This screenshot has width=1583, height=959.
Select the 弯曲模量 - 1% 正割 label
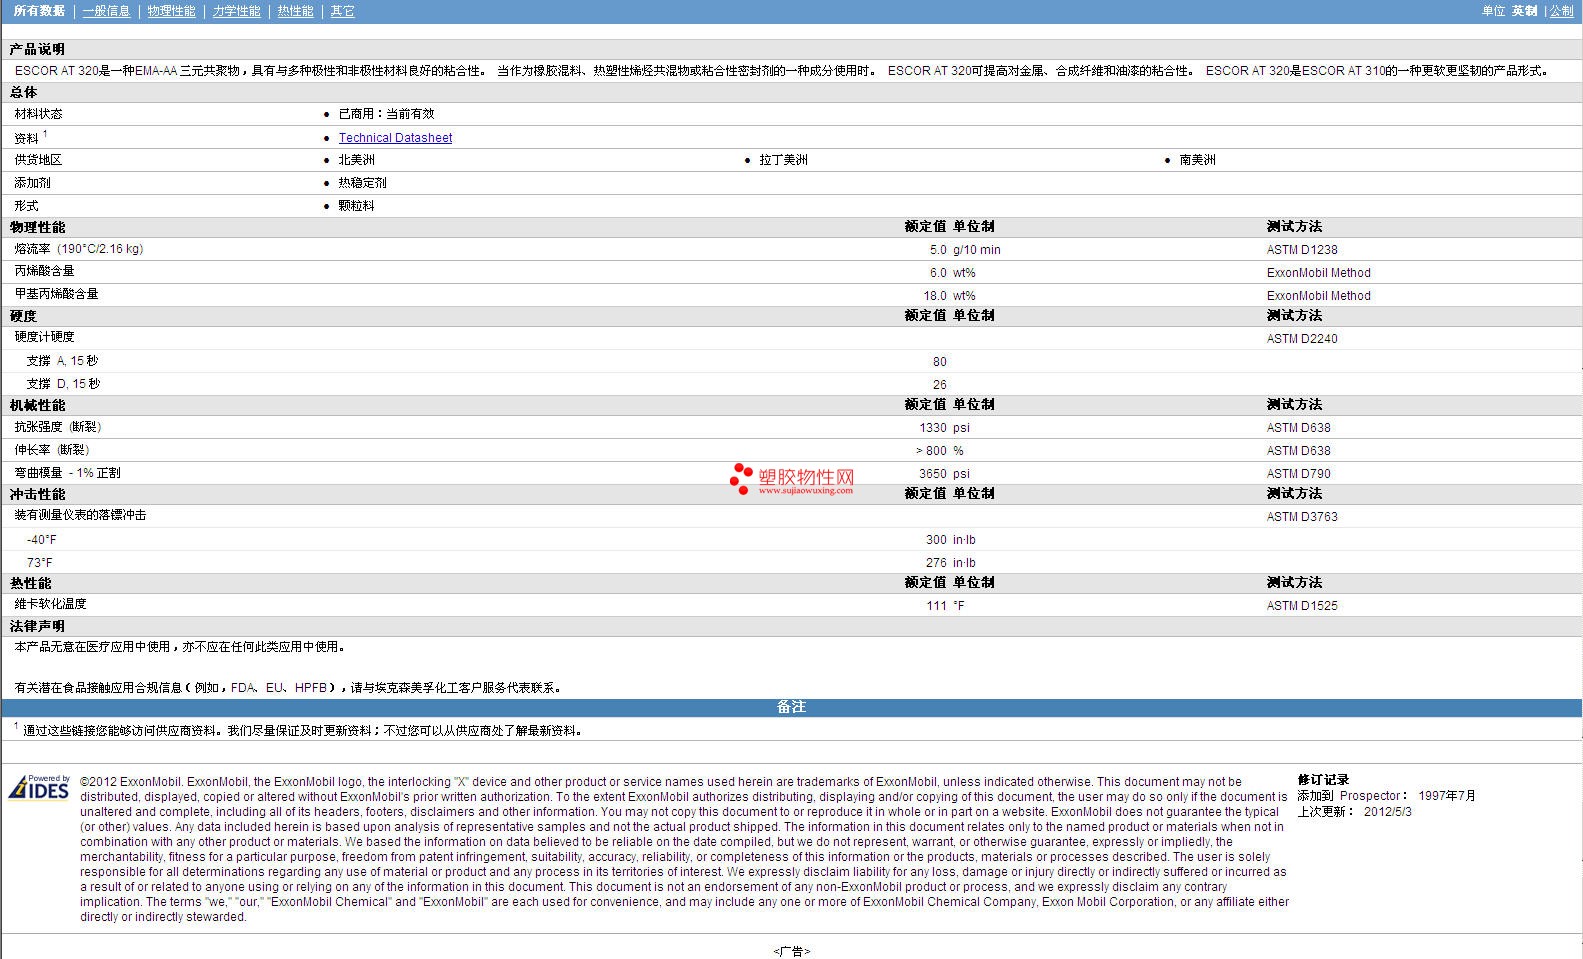coord(67,473)
